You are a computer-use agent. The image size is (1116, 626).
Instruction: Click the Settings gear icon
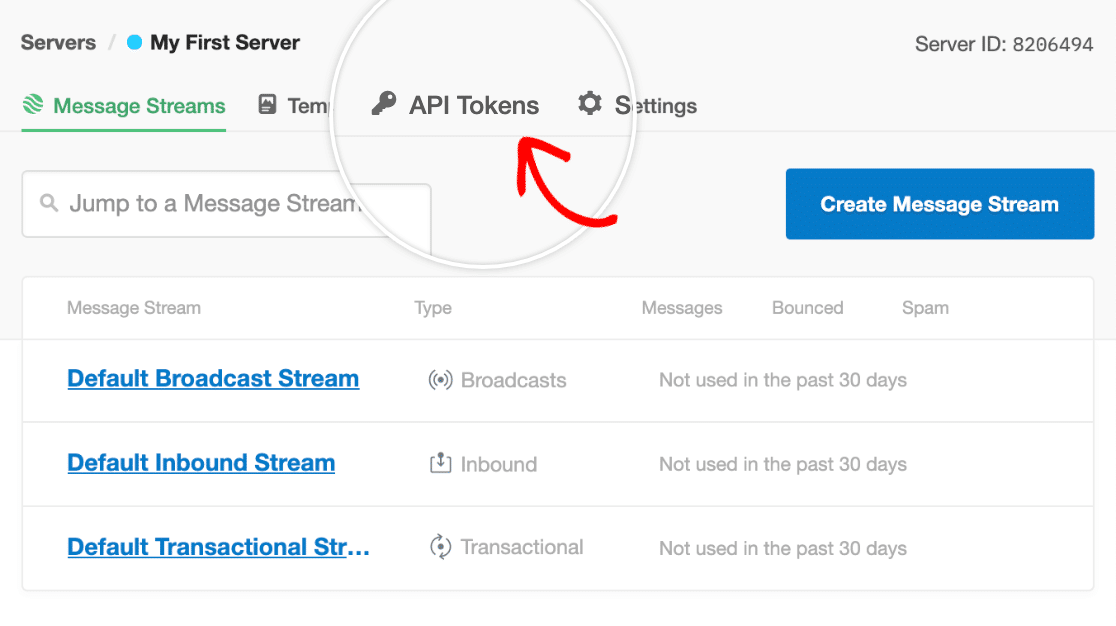coord(590,104)
